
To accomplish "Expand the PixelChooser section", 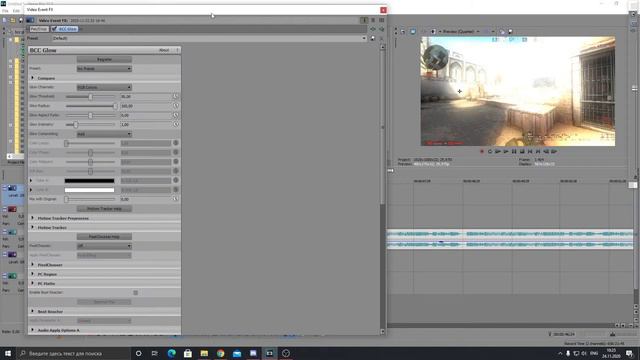I will 33,264.
